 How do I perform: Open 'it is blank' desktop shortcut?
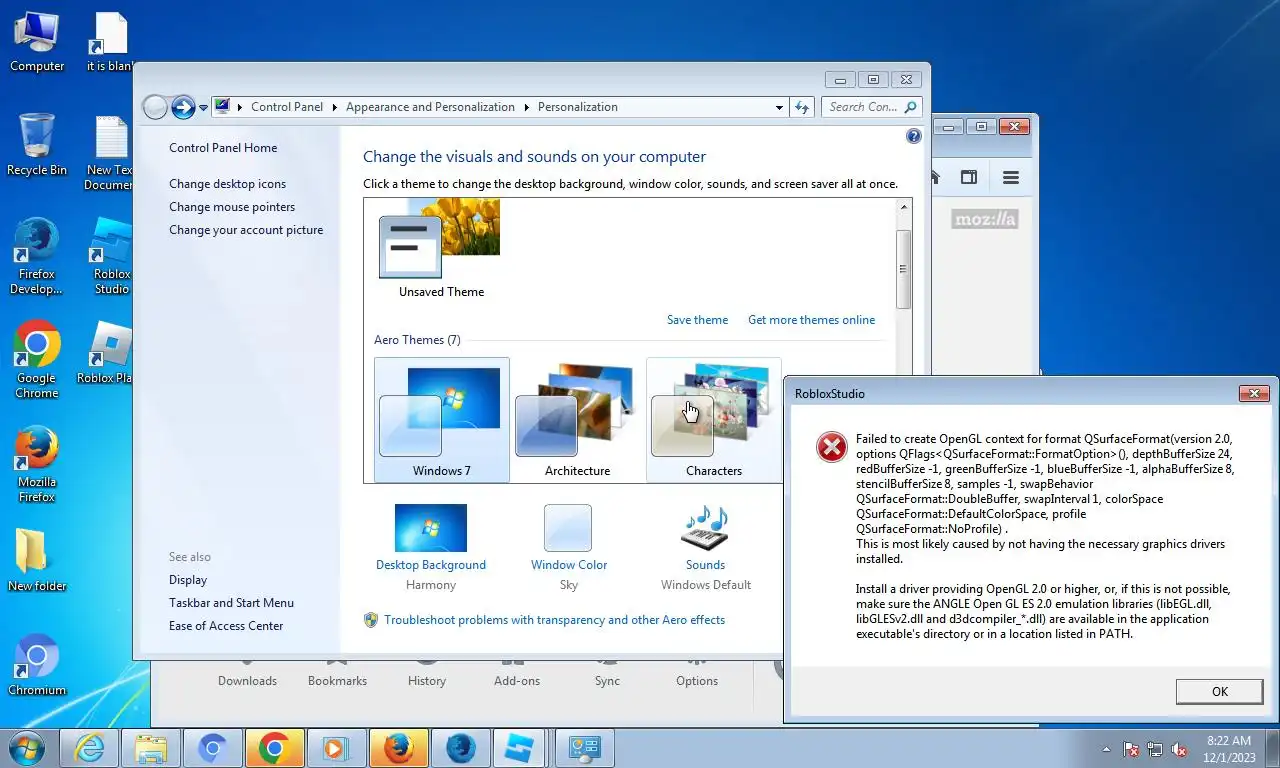coord(111,41)
